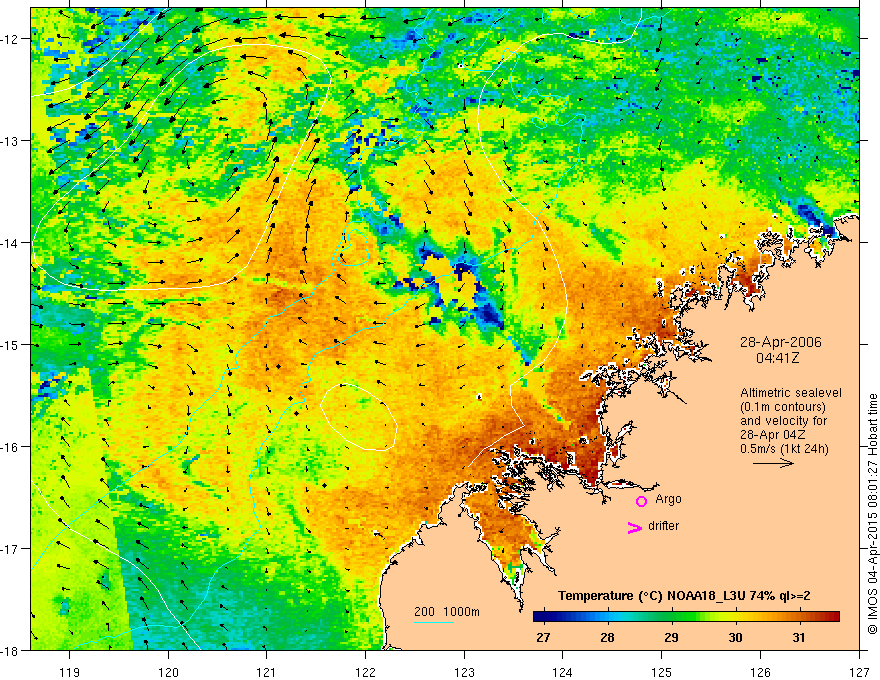The height and width of the screenshot is (680, 880).
Task: Click the '28-Apr 04Z' text line
Action: [x=778, y=435]
